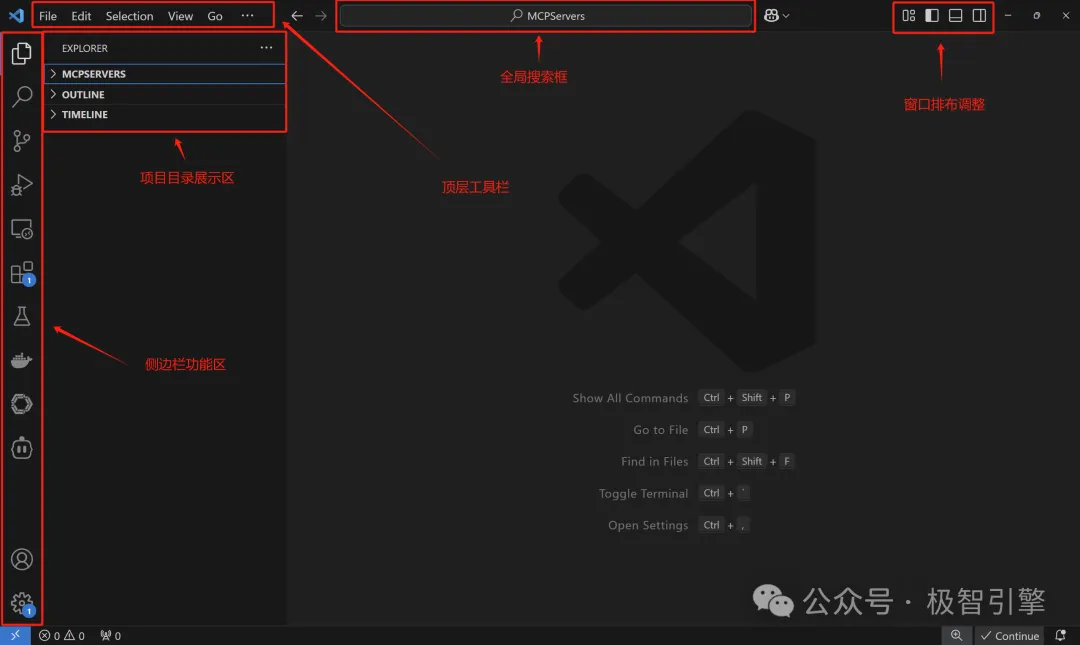The height and width of the screenshot is (645, 1080).
Task: Toggle the Primary Side Bar visibility
Action: point(931,15)
